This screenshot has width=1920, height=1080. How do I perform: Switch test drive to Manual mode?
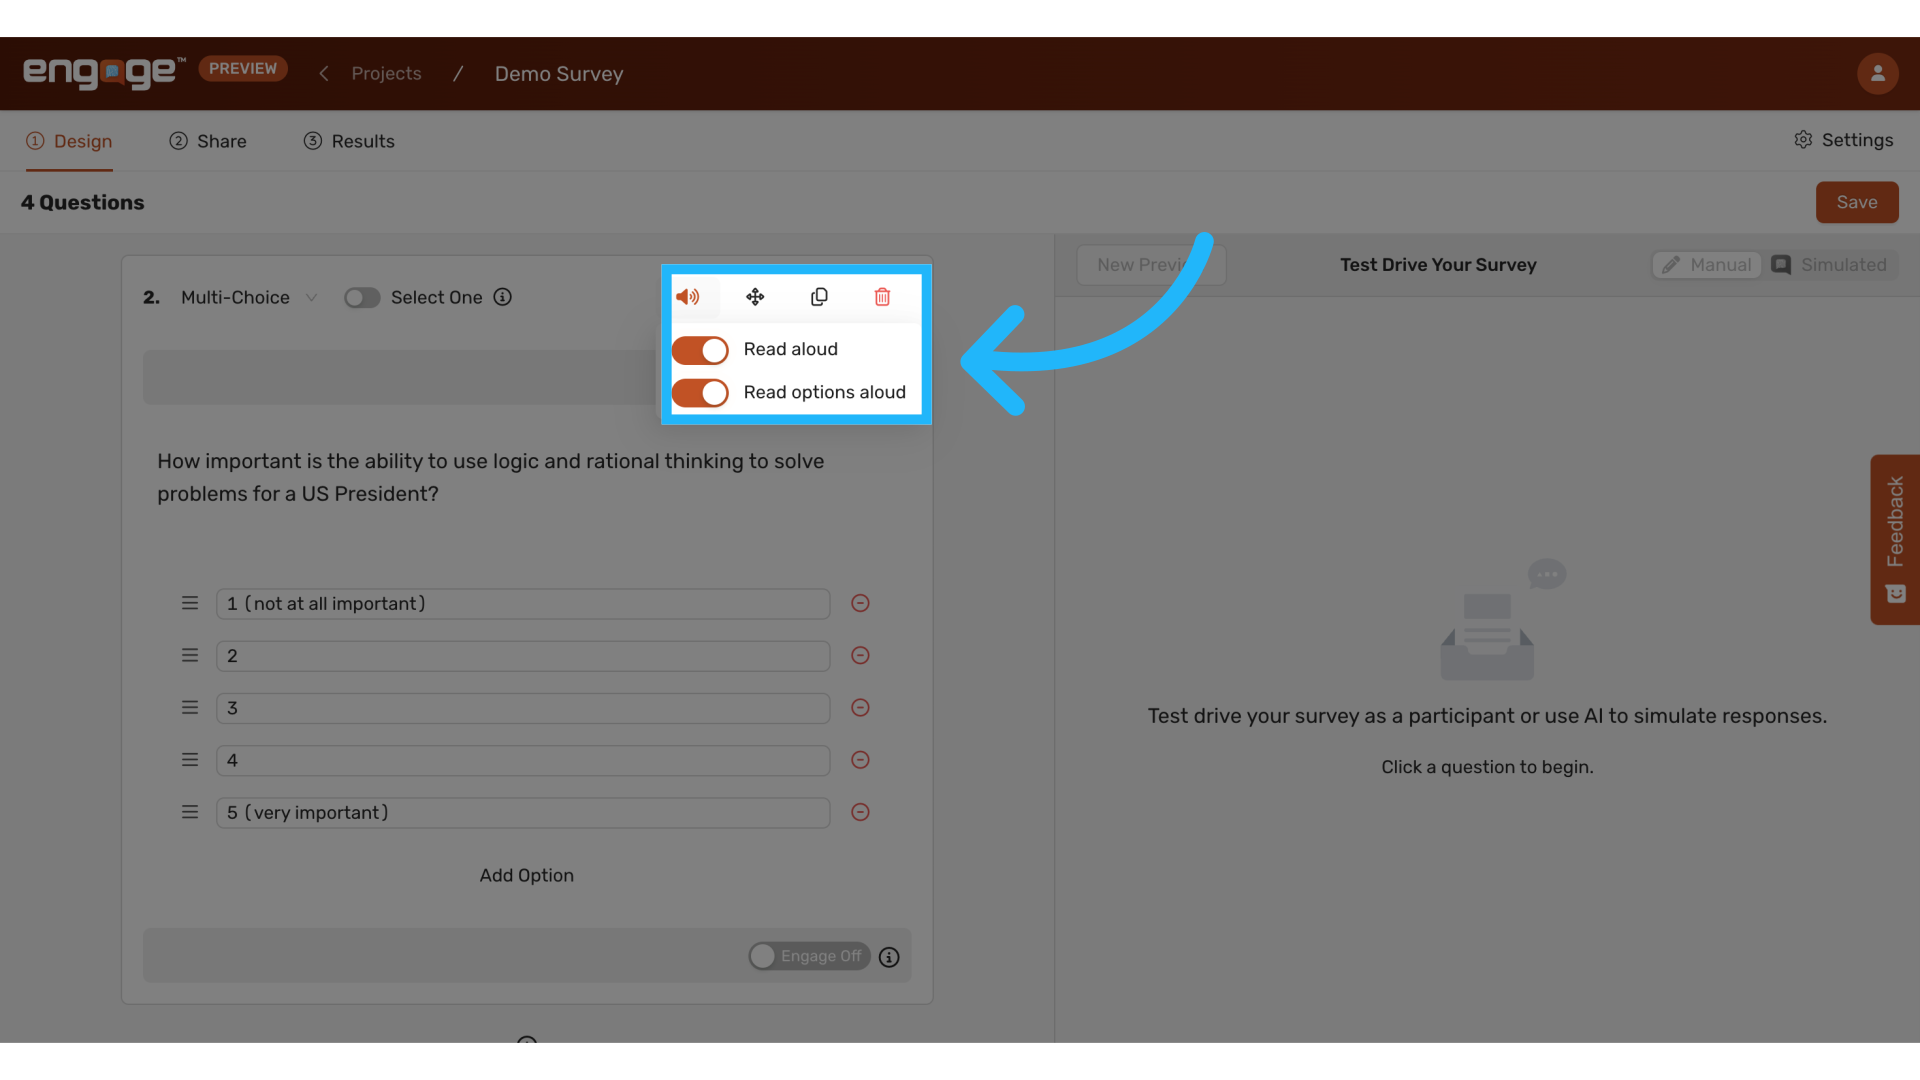point(1706,265)
